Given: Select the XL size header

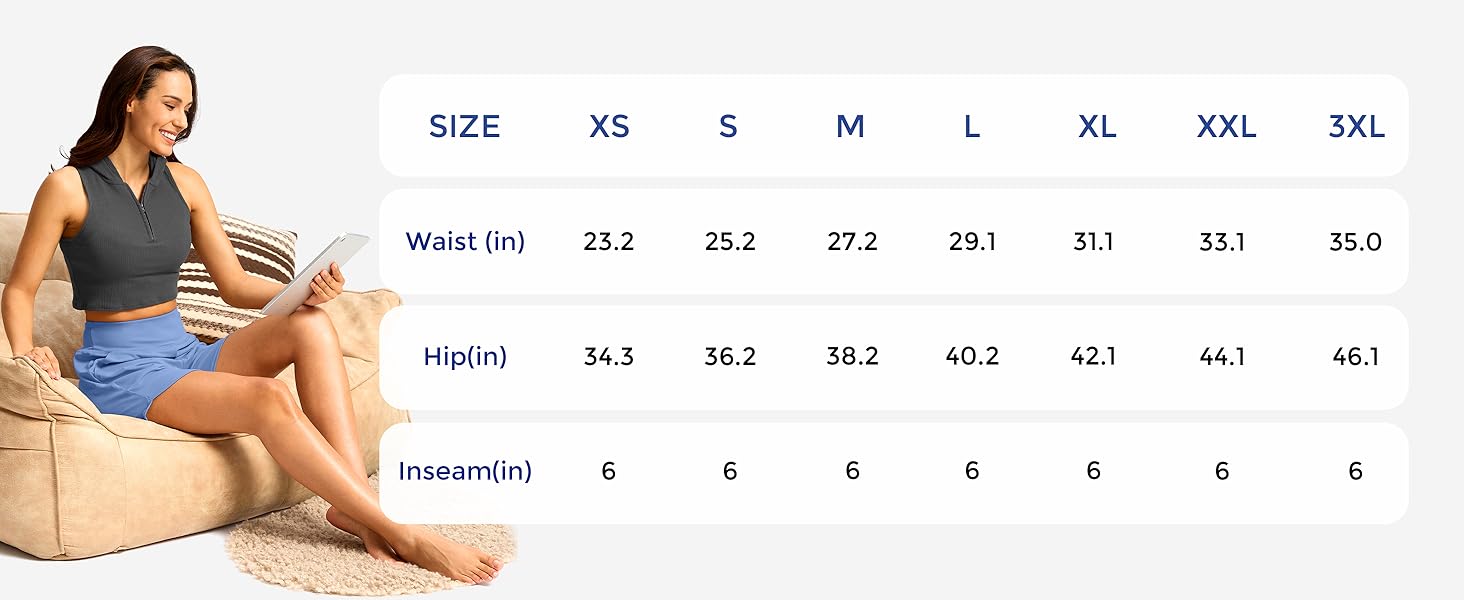Looking at the screenshot, I should coord(1097,127).
